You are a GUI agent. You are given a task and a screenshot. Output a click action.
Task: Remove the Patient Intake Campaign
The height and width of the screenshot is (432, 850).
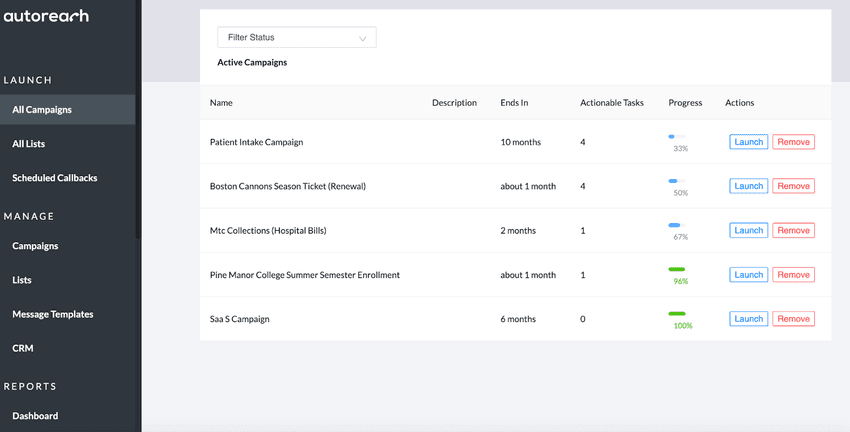(x=793, y=142)
